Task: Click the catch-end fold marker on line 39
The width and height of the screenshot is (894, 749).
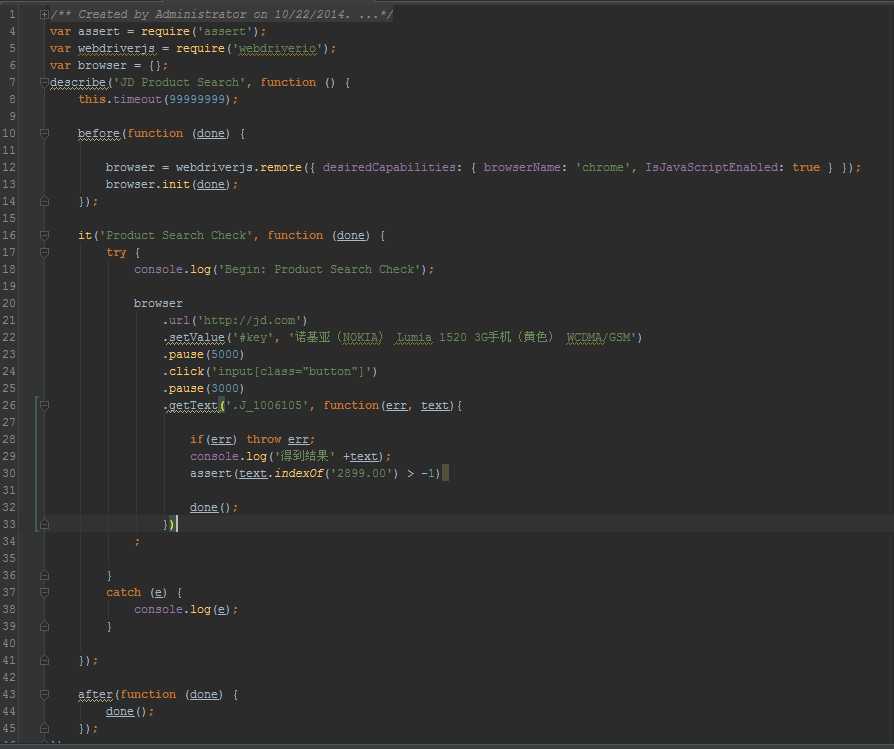Action: [44, 626]
